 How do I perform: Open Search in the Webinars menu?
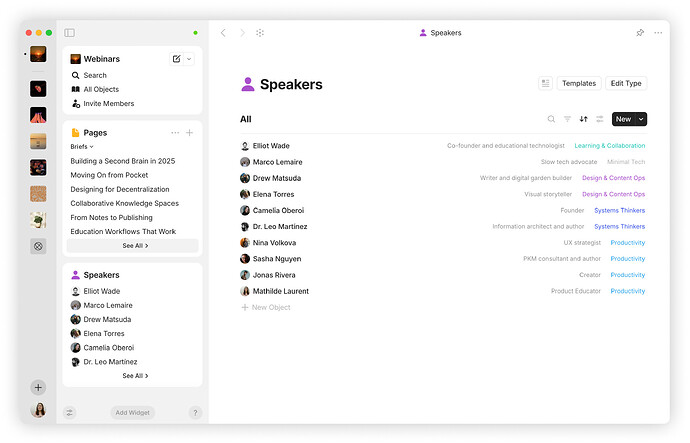point(95,75)
